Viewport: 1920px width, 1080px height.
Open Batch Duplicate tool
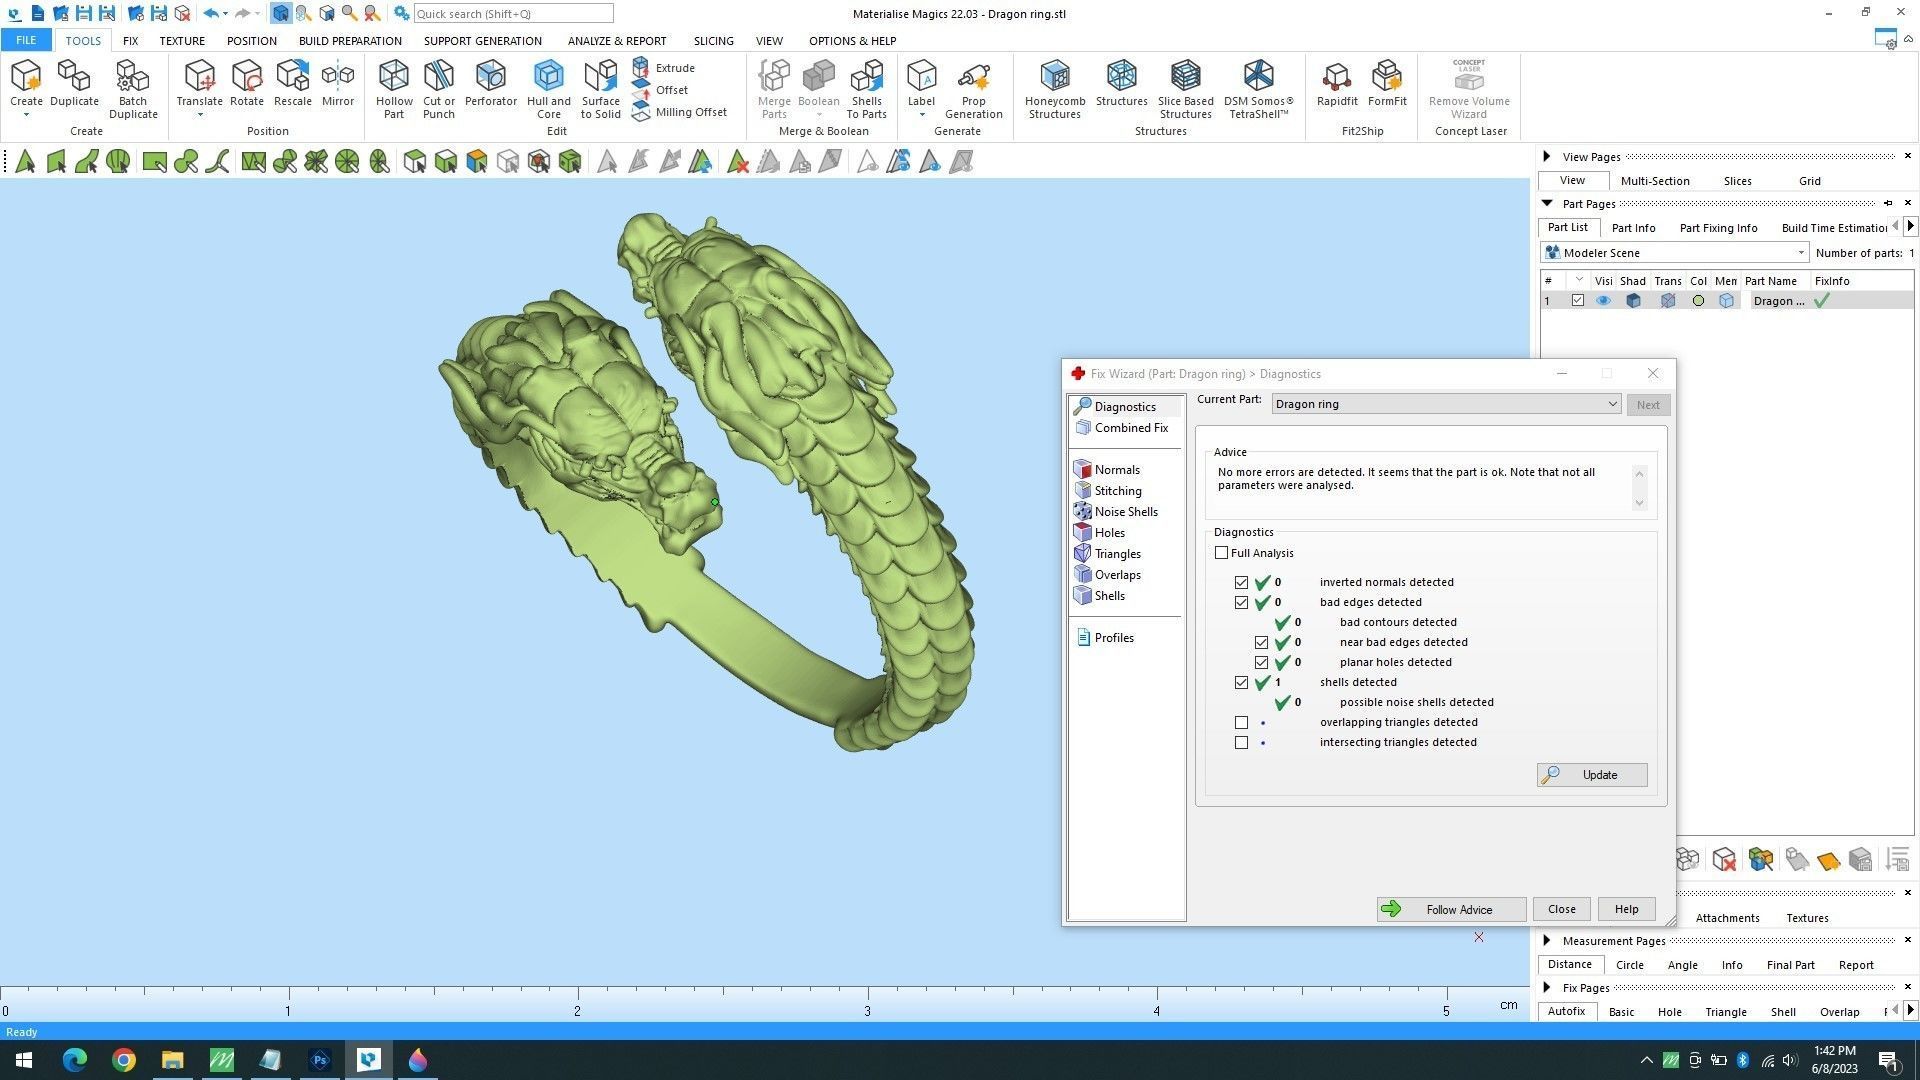point(133,89)
